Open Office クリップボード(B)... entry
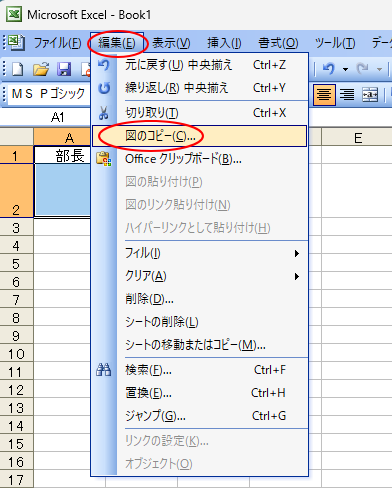This screenshot has height=488, width=392. pos(199,159)
